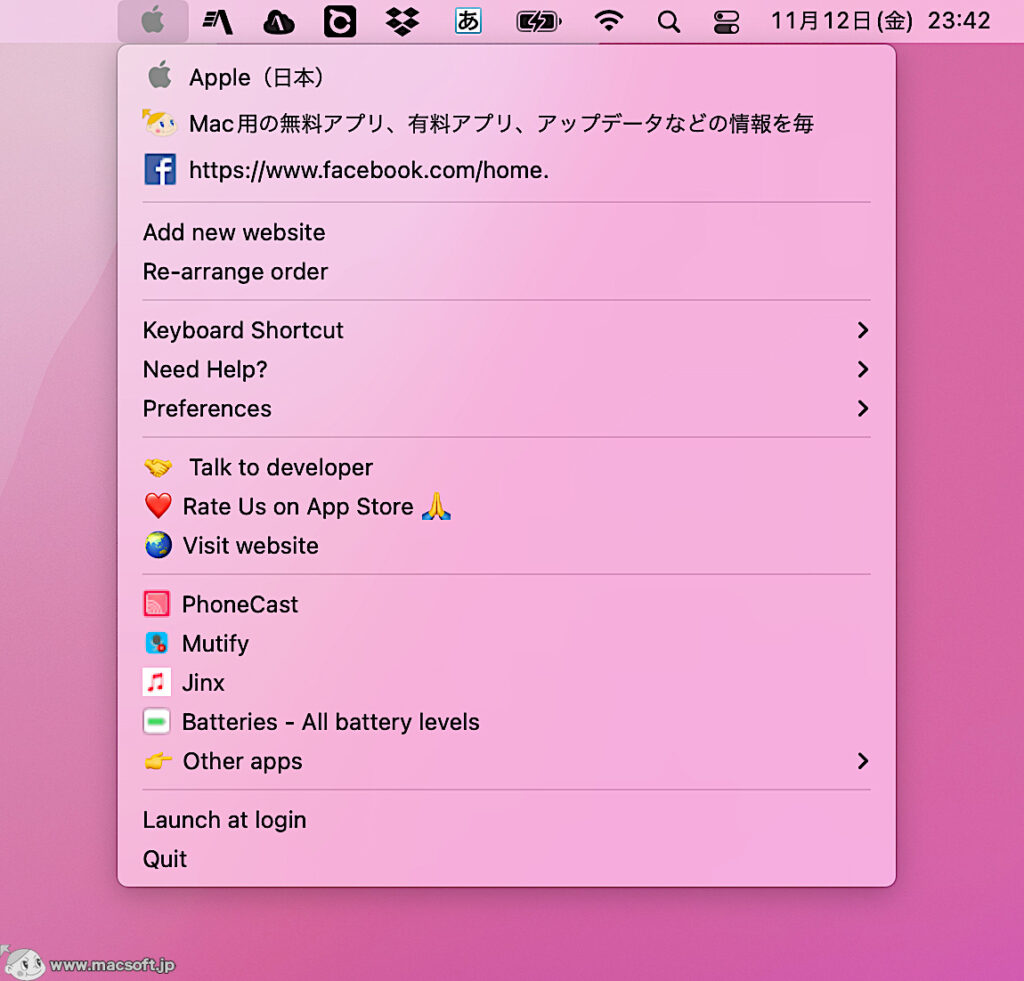Viewport: 1024px width, 981px height.
Task: Click the Batteries app icon
Action: (x=157, y=722)
